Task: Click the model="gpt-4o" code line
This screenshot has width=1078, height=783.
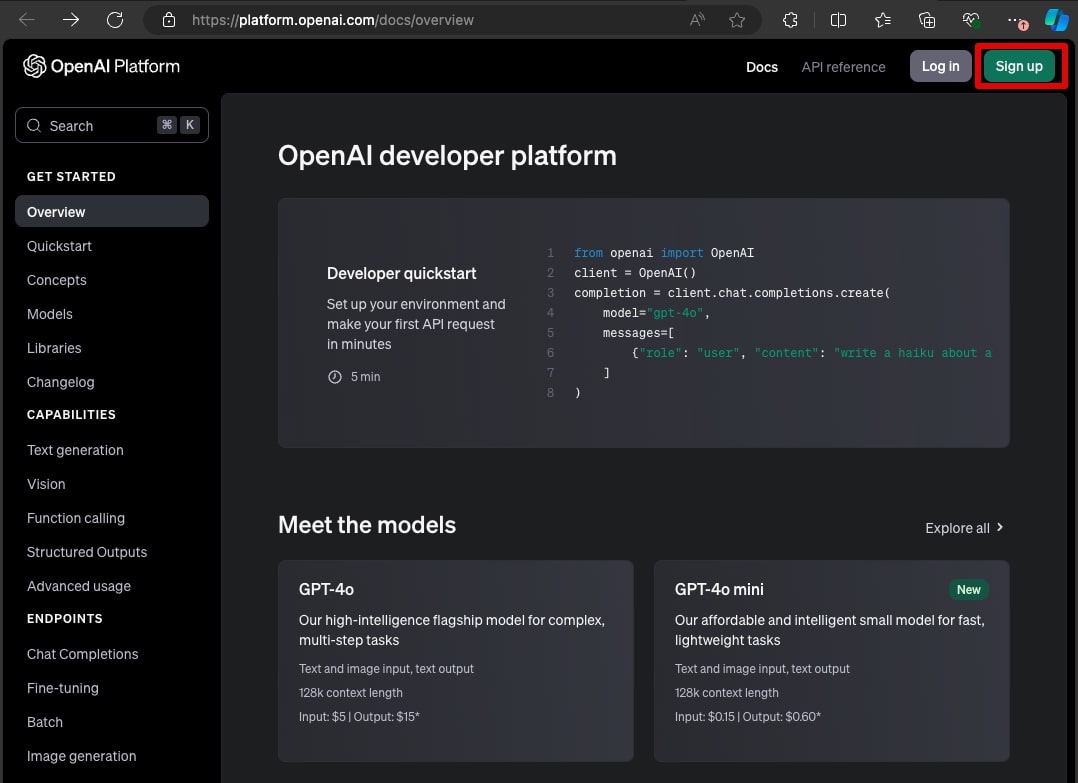Action: click(656, 313)
